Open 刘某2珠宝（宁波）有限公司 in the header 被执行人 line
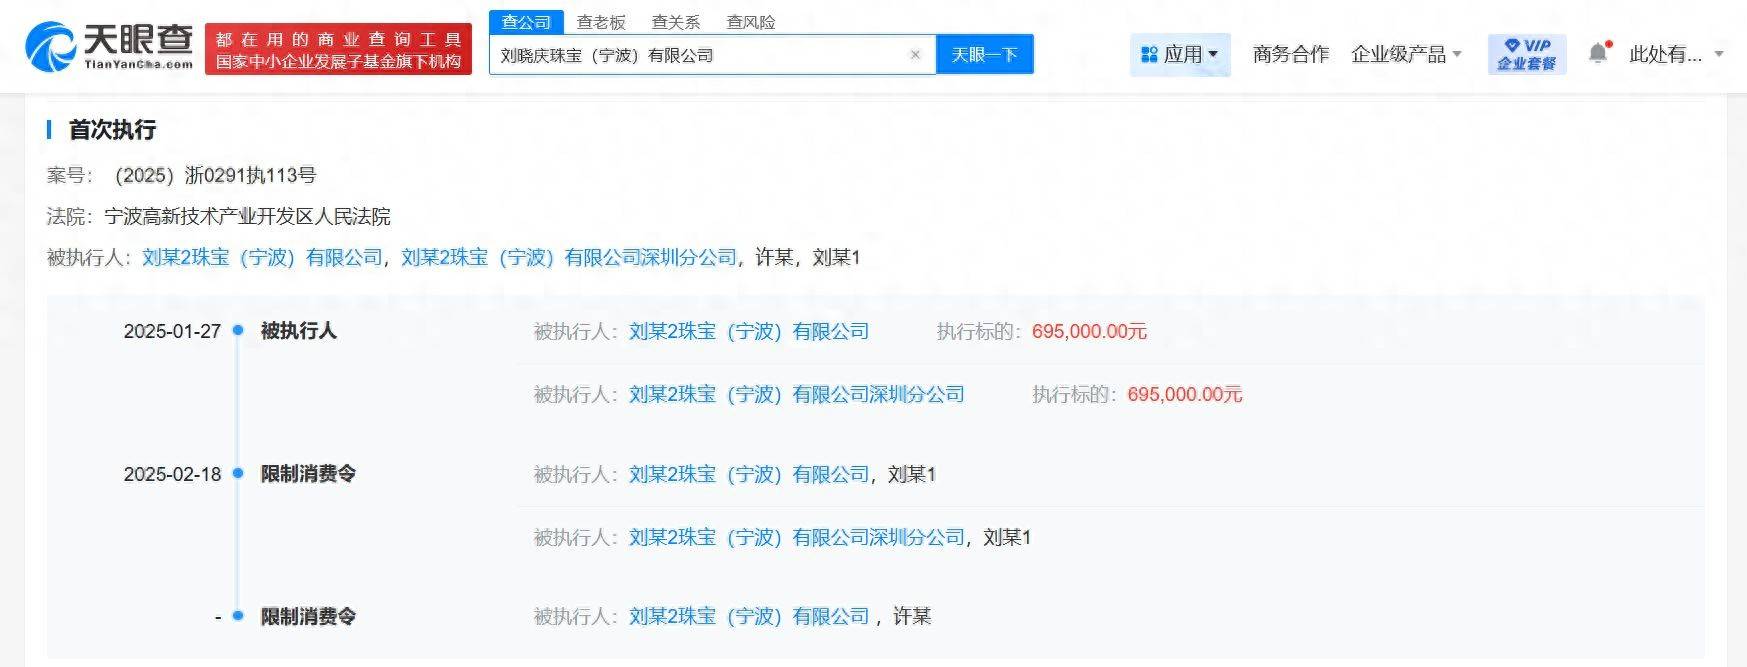 click(x=262, y=257)
